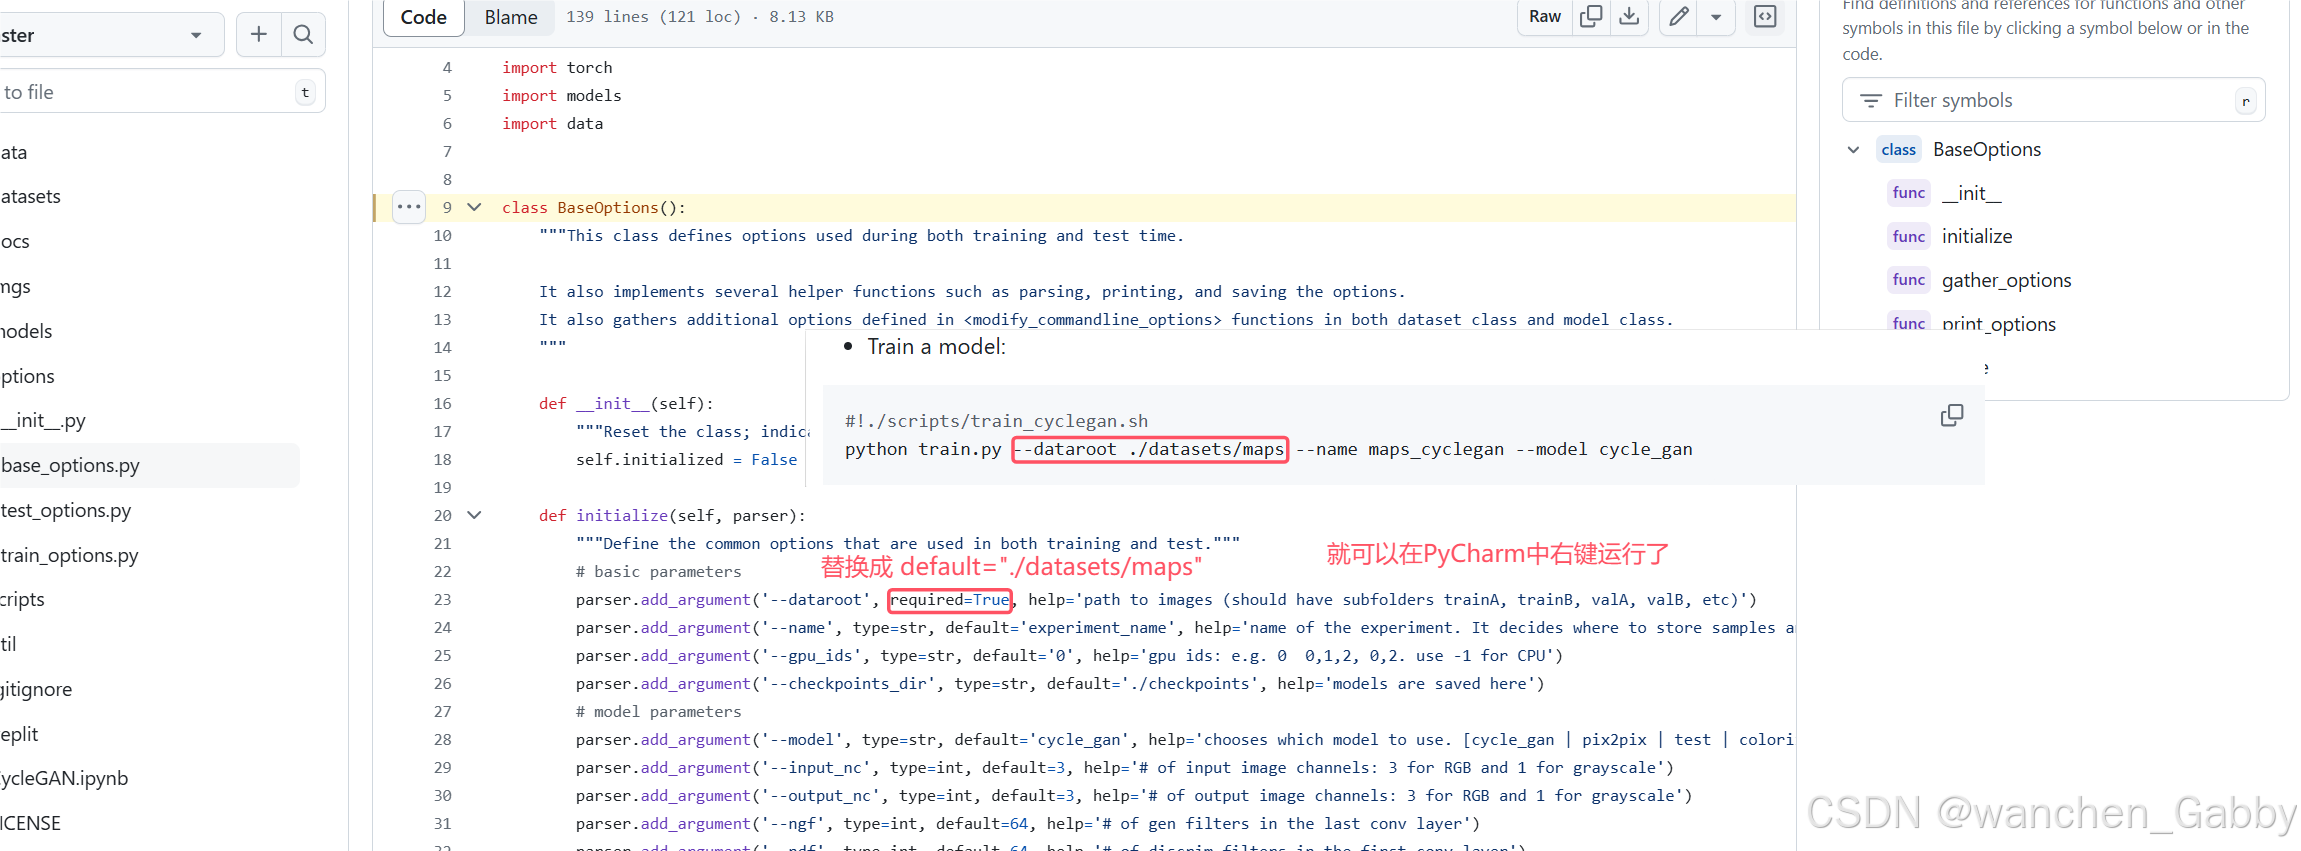Image resolution: width=2301 pixels, height=851 pixels.
Task: Download raw file icon
Action: [x=1629, y=17]
